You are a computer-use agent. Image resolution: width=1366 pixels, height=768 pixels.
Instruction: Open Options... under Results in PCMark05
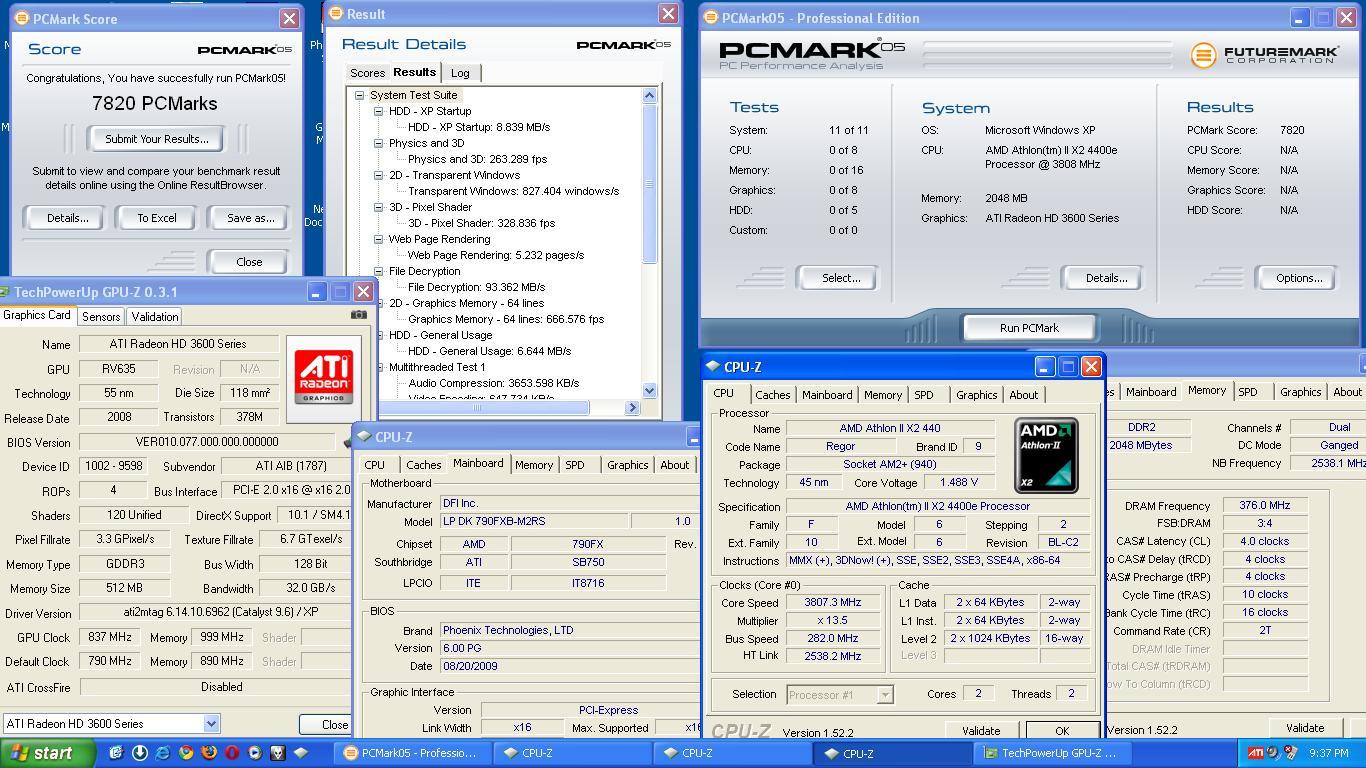[1299, 278]
